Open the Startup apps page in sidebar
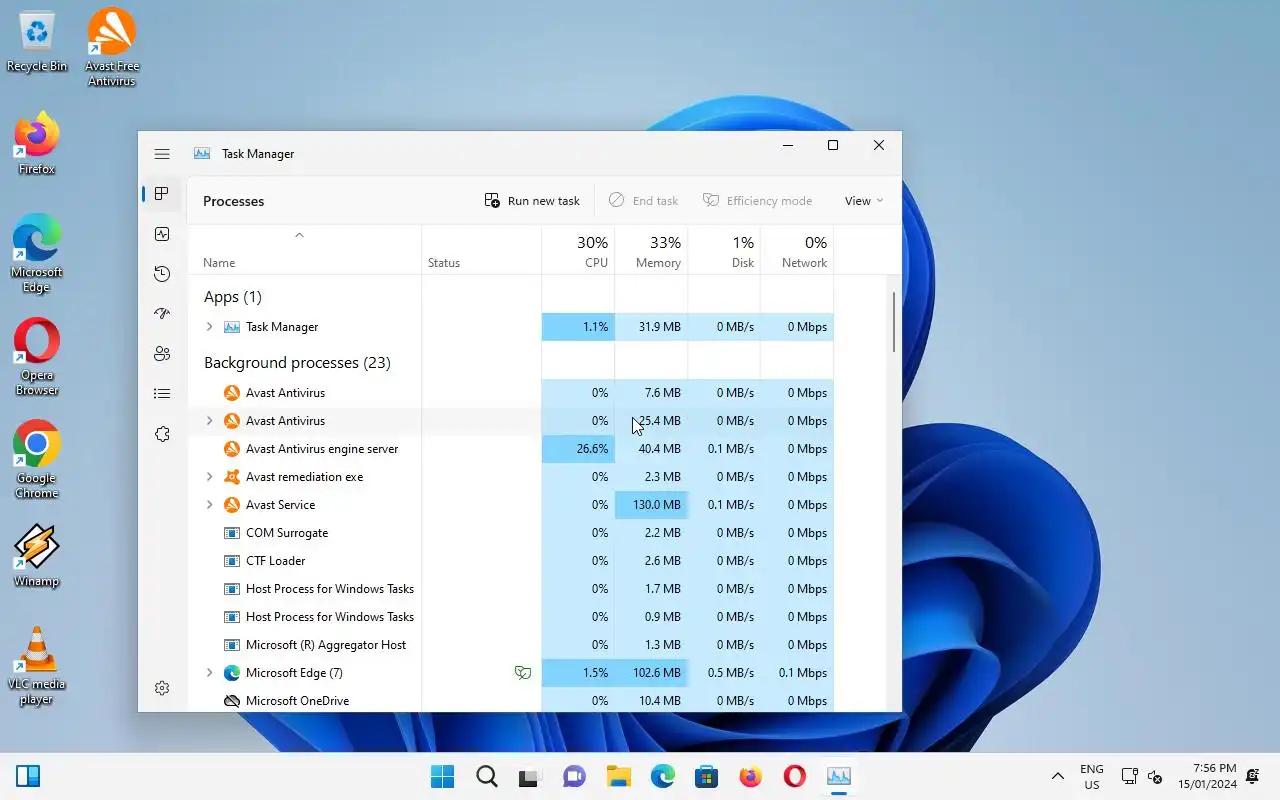 point(162,314)
